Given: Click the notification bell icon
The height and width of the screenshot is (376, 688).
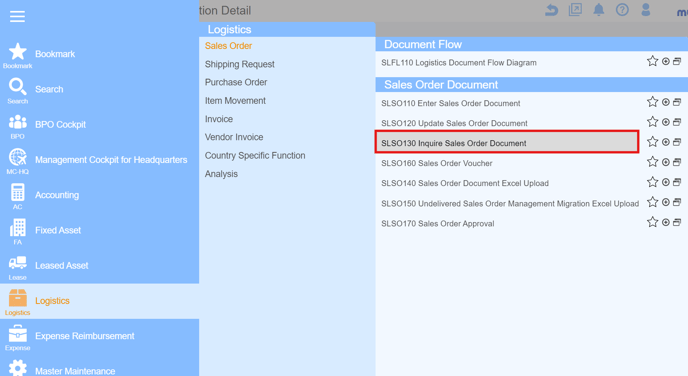Looking at the screenshot, I should coord(598,10).
